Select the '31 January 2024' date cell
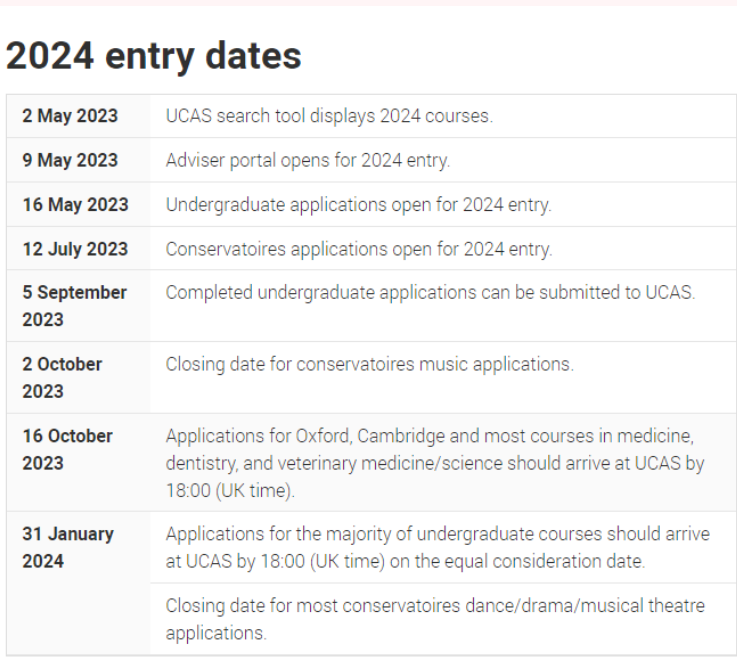 [78, 583]
